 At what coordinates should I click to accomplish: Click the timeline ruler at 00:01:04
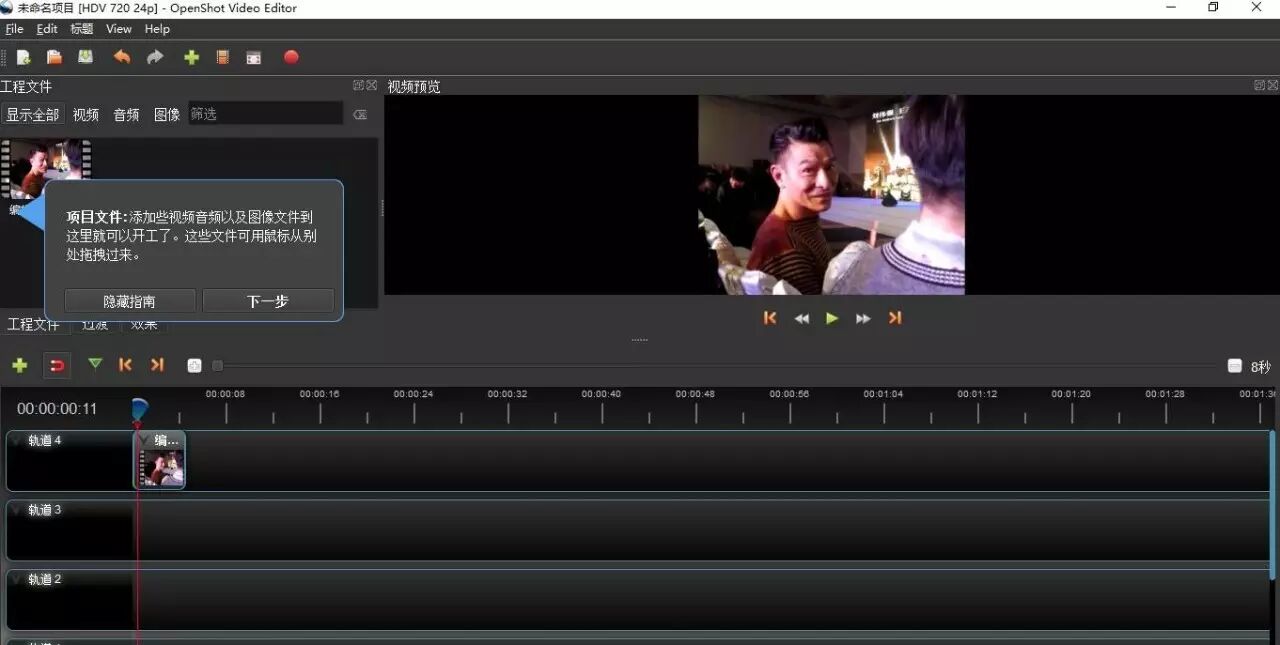[883, 394]
